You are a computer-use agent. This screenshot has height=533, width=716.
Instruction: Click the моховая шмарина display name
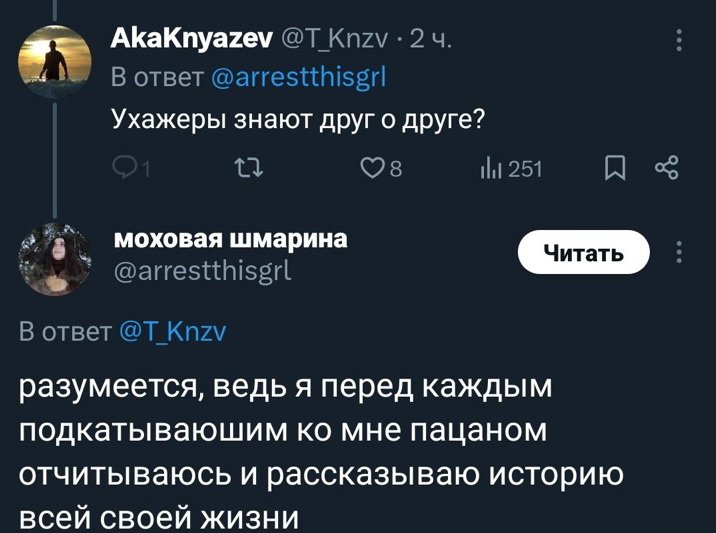tap(231, 239)
